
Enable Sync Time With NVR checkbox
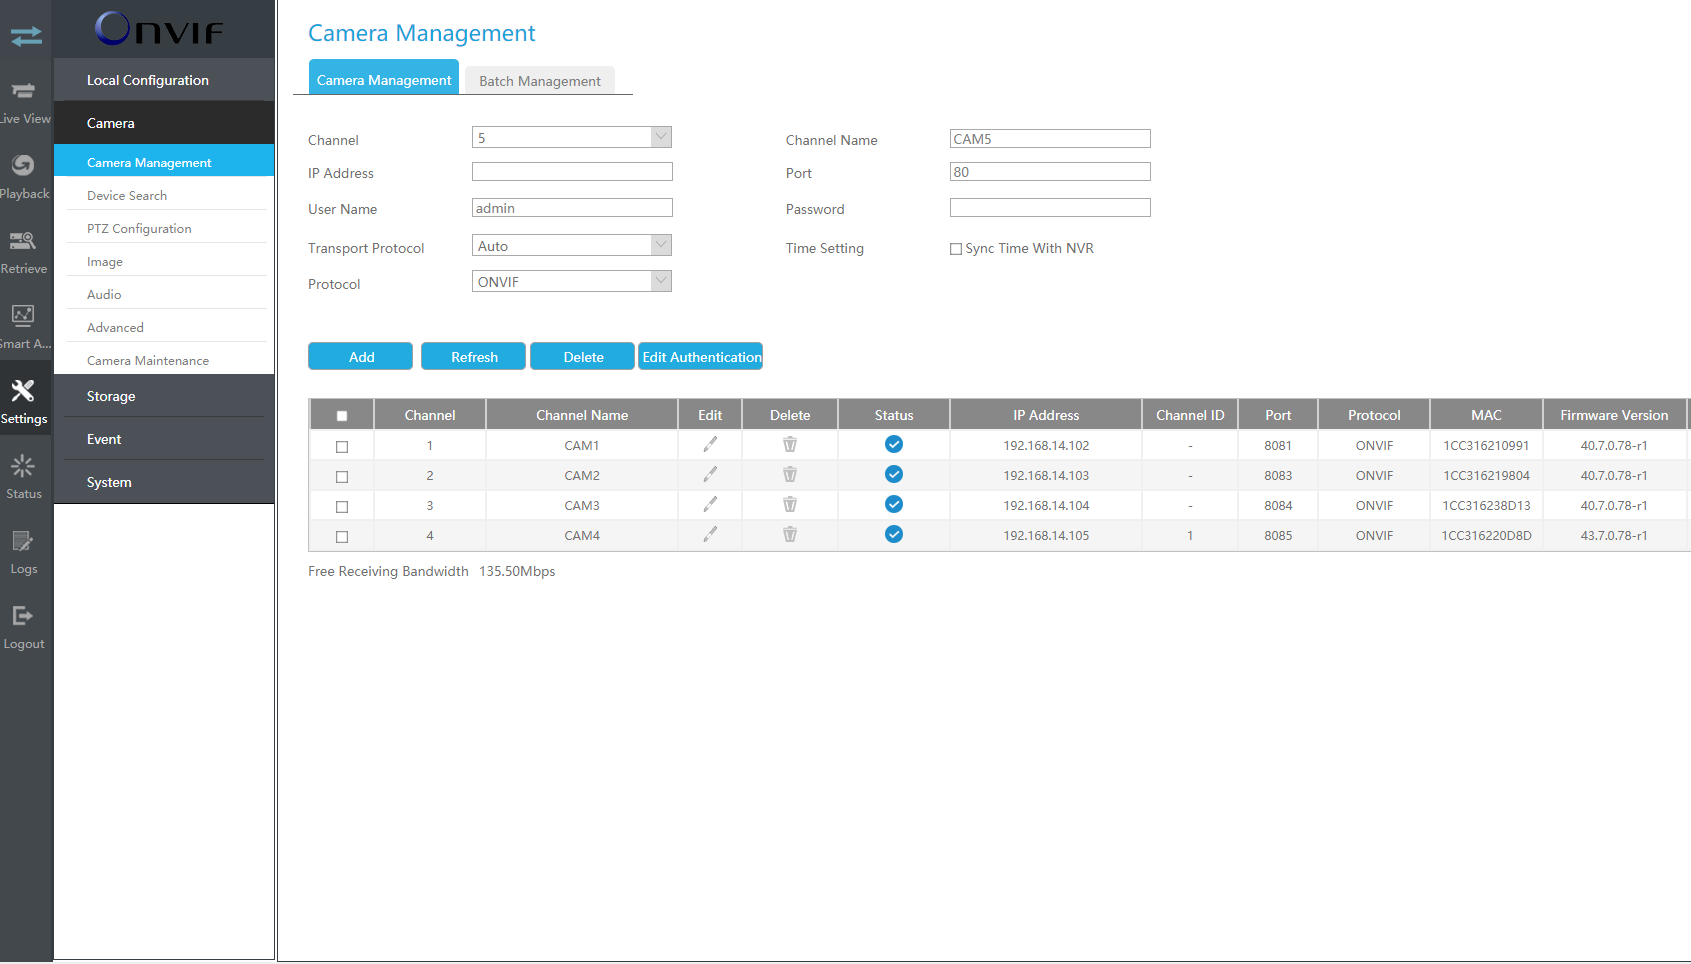click(x=956, y=249)
